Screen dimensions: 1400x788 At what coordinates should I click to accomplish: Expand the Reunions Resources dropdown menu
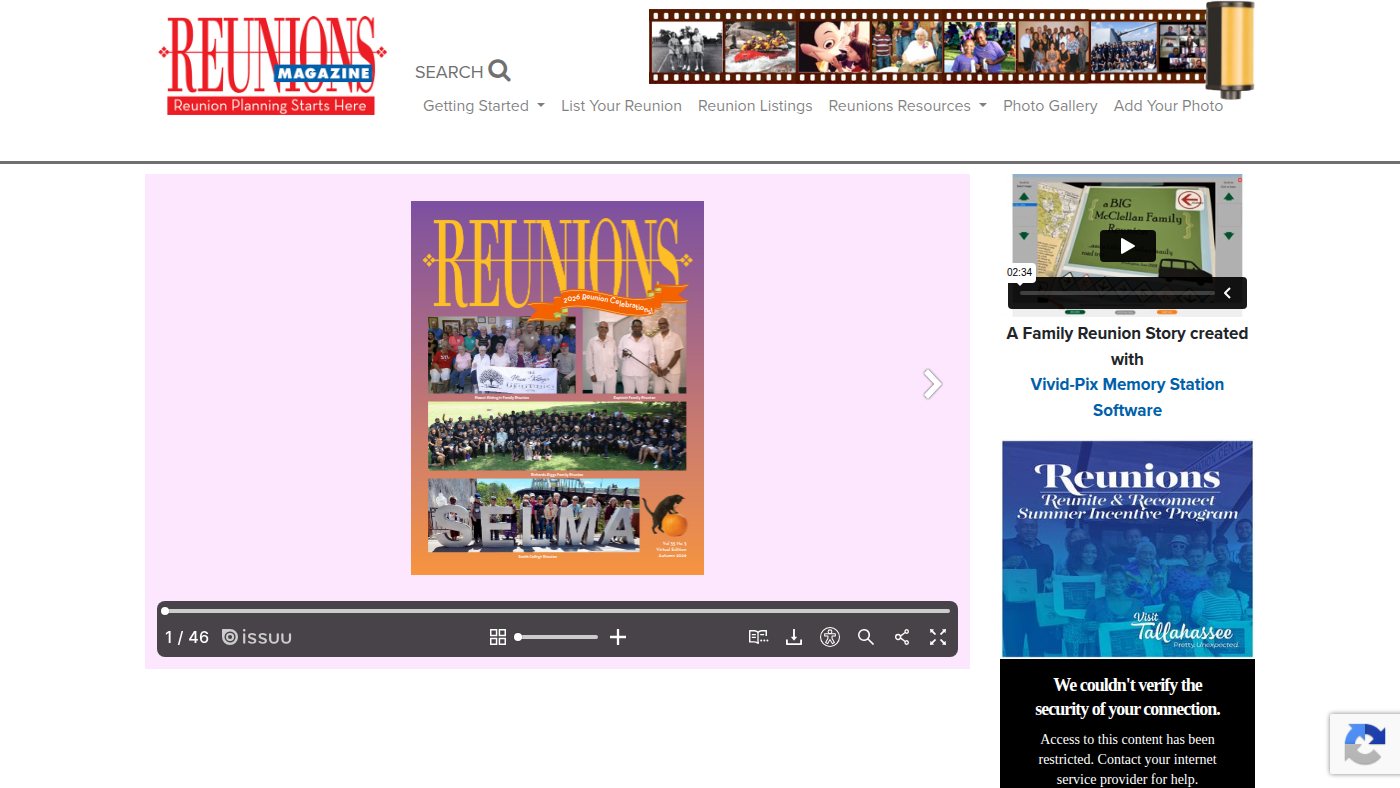click(907, 106)
